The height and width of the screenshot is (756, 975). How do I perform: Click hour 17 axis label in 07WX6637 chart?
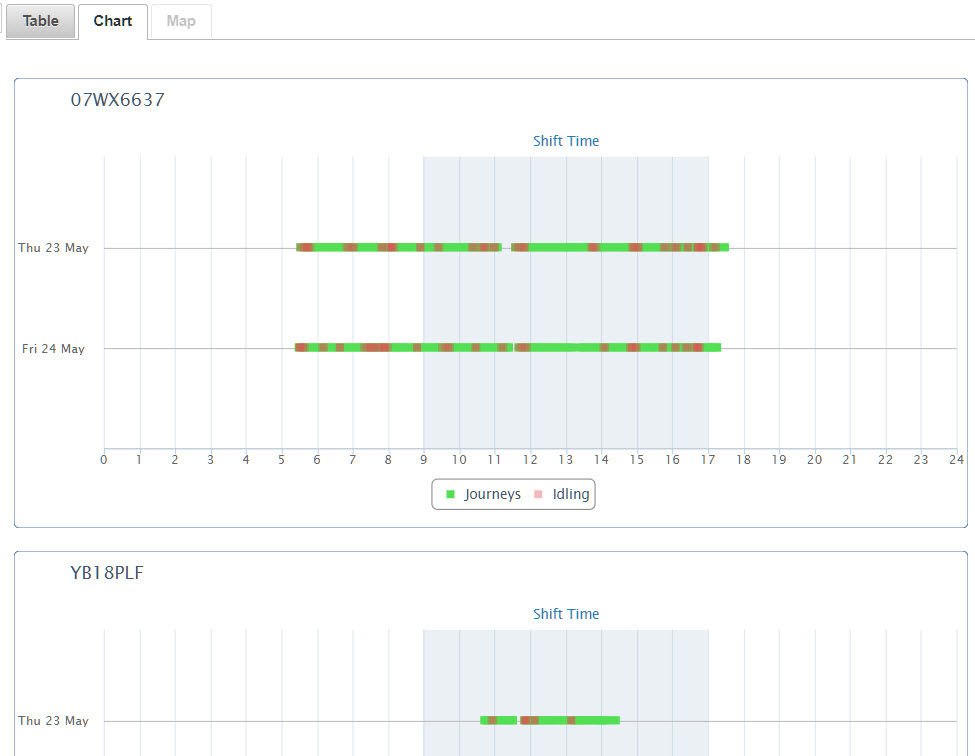pyautogui.click(x=708, y=460)
